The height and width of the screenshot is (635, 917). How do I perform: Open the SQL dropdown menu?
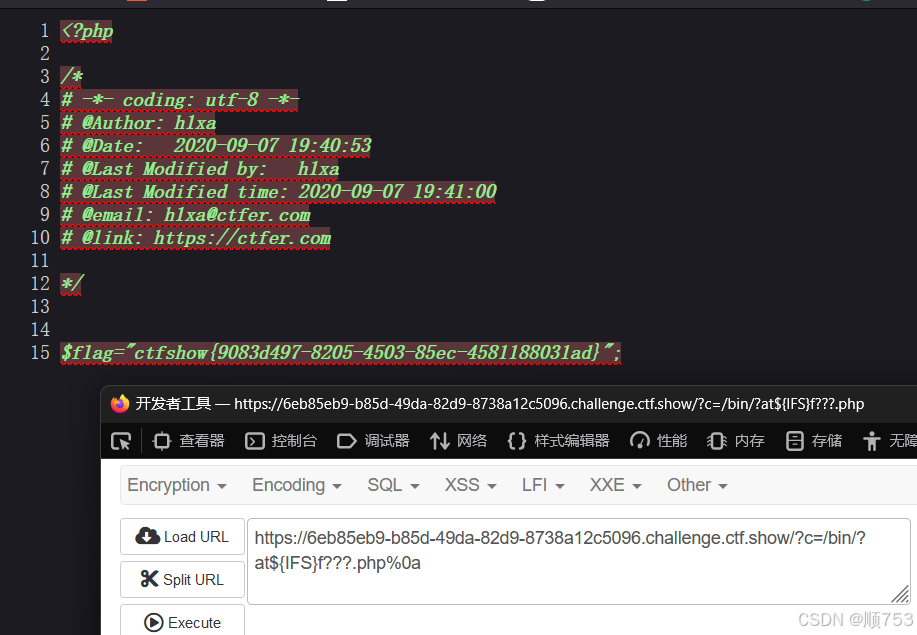coord(393,485)
